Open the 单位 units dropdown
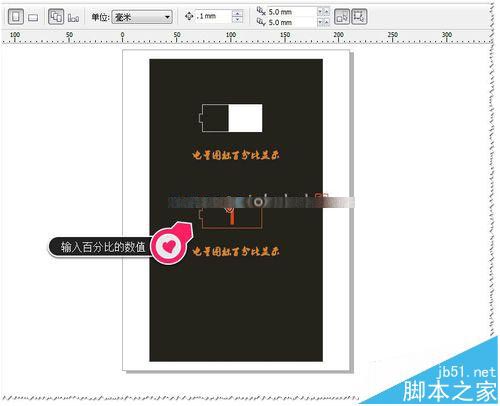500x406 pixels. coord(142,17)
